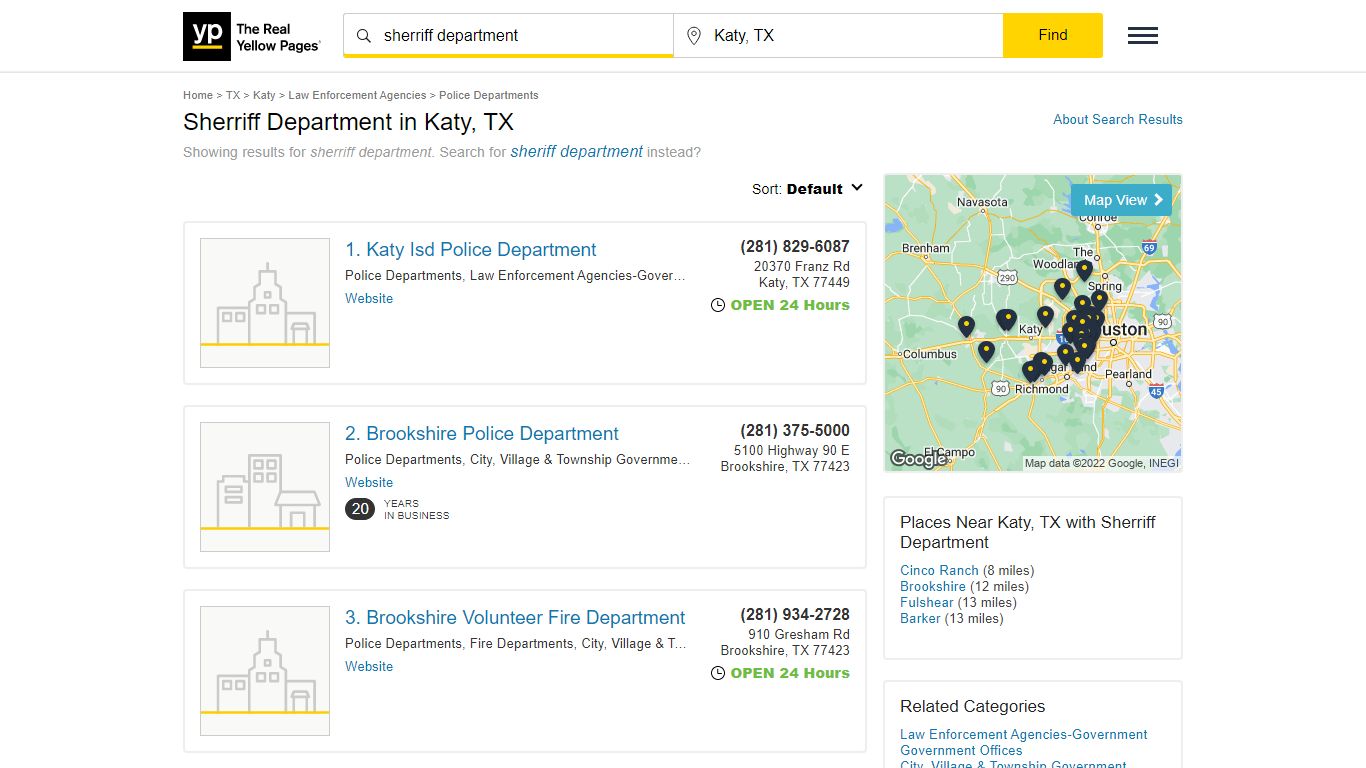
Task: Click the map pin near Columbus
Action: pyautogui.click(x=966, y=327)
